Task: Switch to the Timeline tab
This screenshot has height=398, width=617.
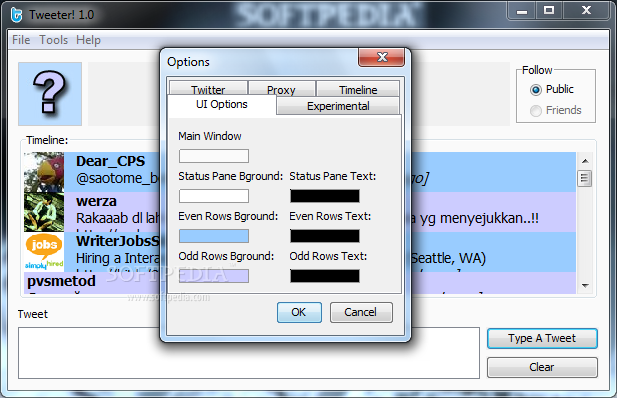Action: [x=358, y=89]
